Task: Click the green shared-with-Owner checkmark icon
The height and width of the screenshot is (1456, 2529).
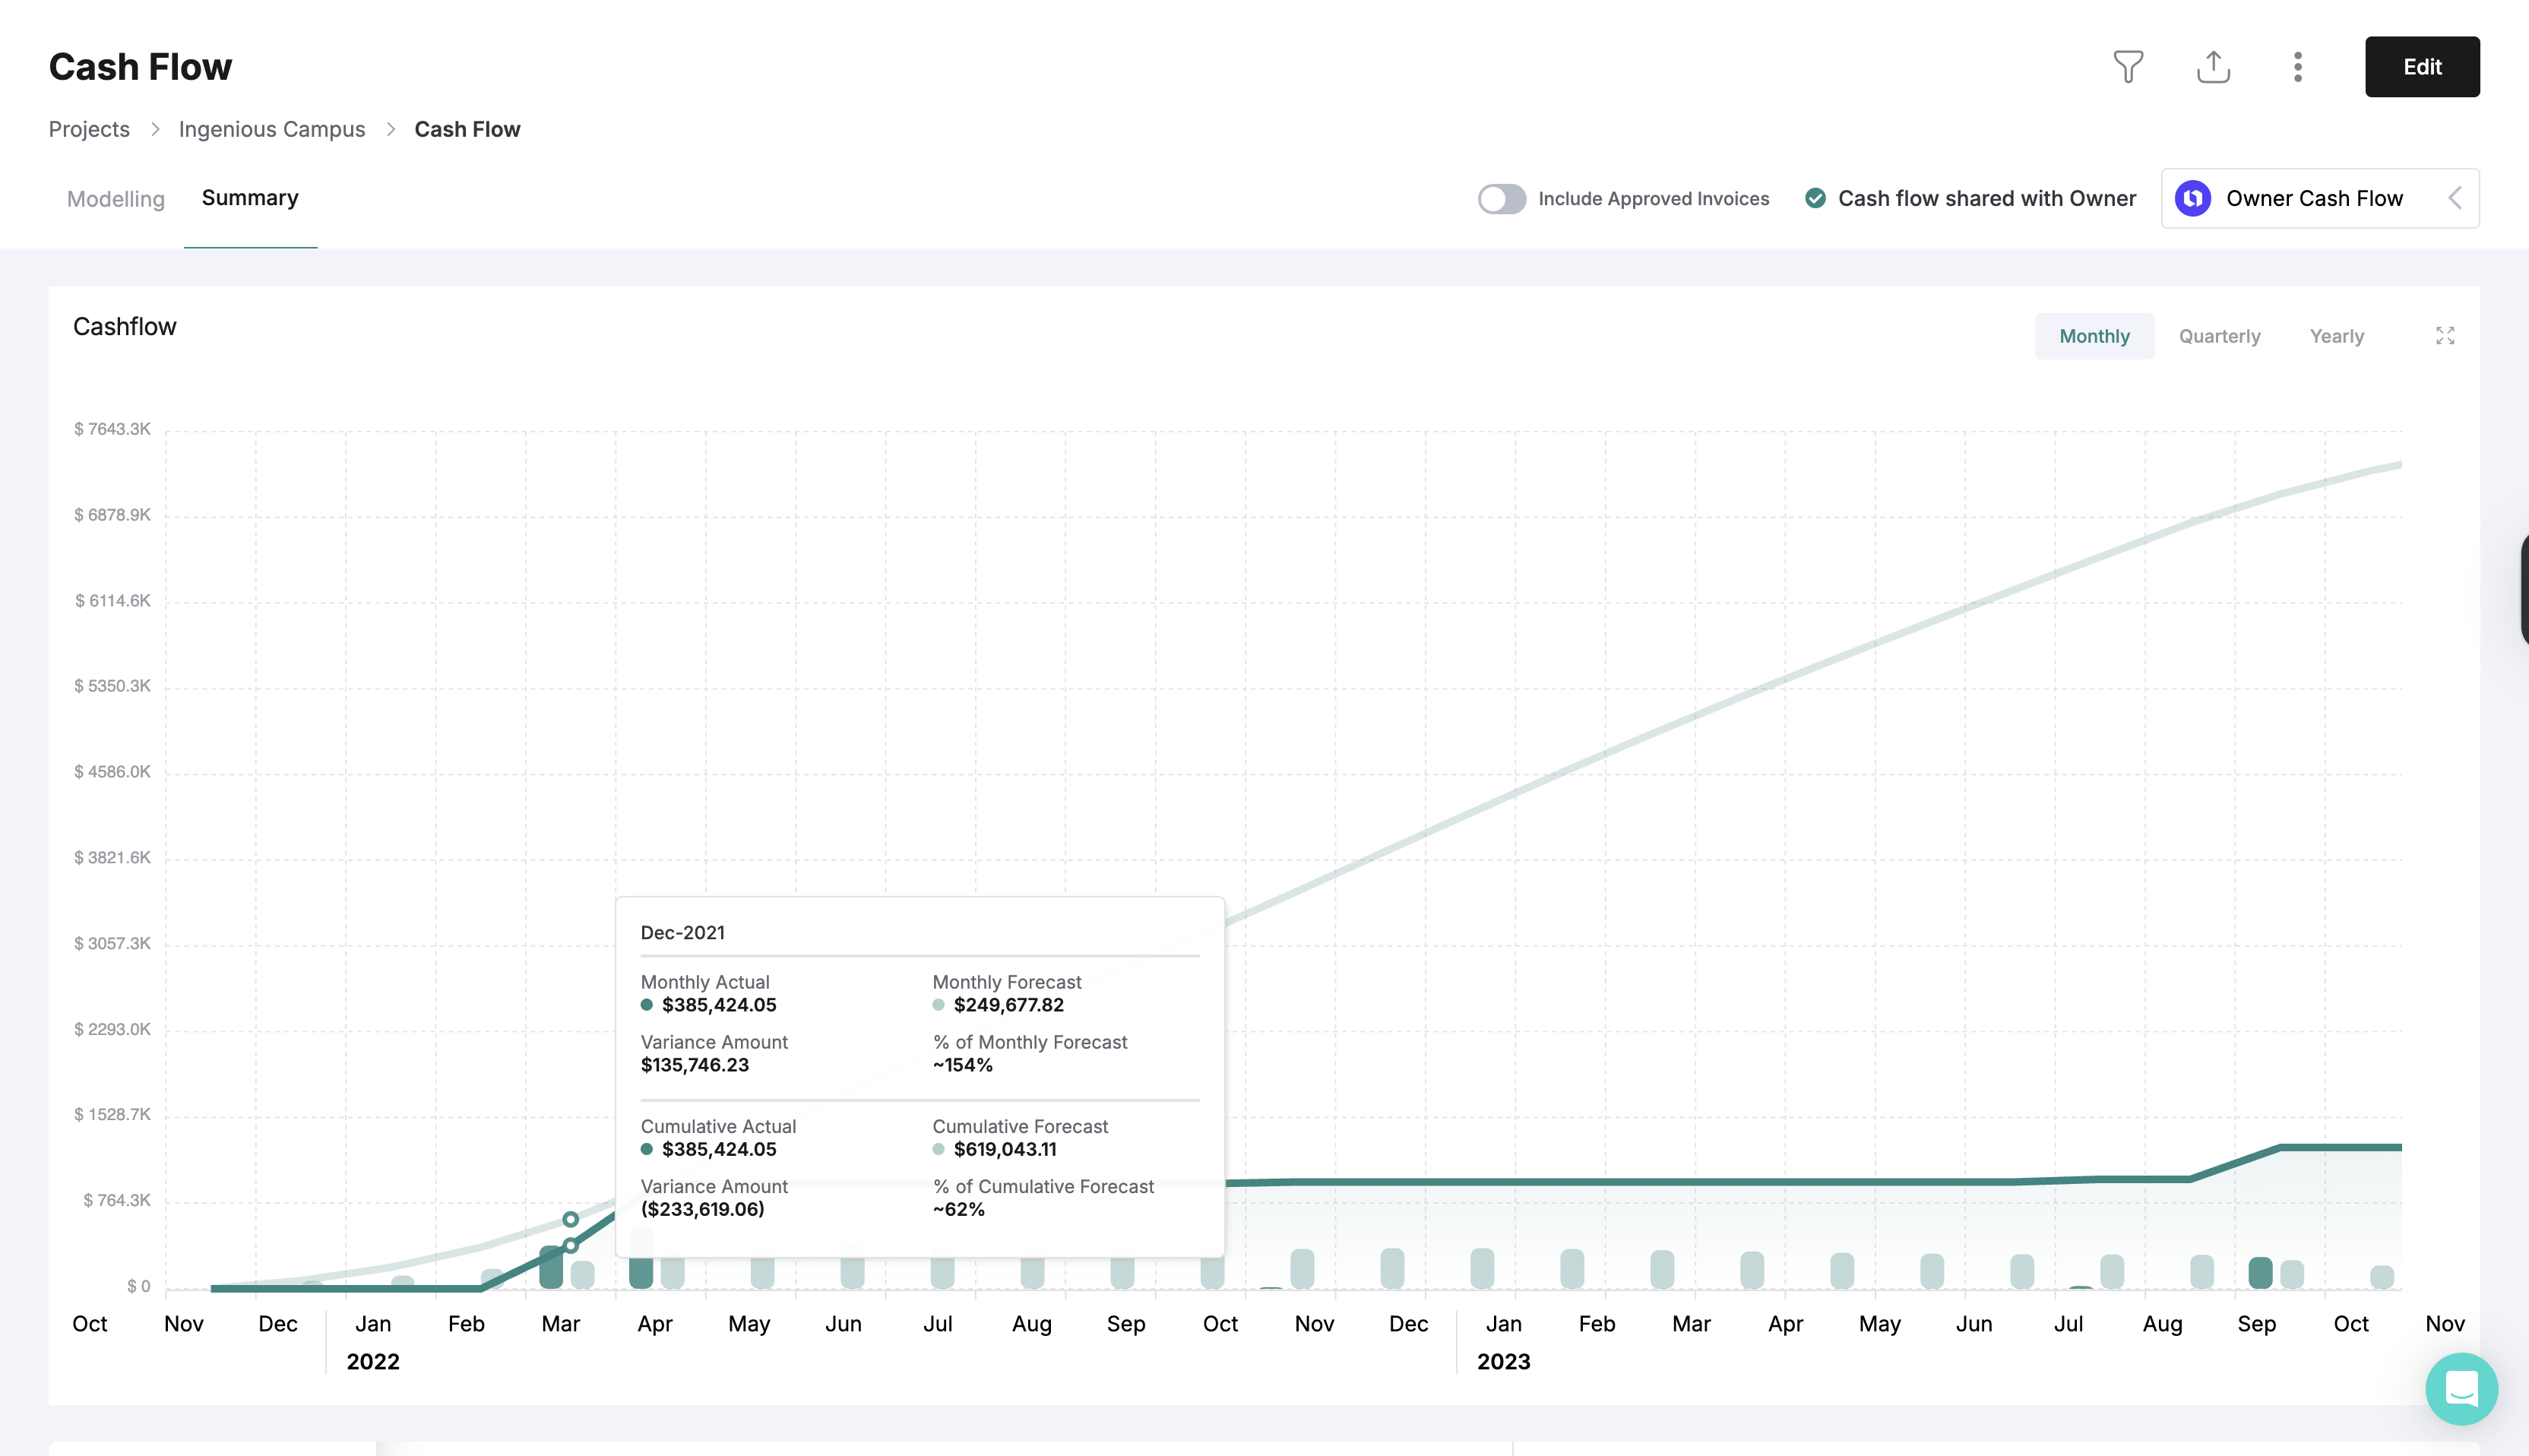Action: coord(1815,198)
